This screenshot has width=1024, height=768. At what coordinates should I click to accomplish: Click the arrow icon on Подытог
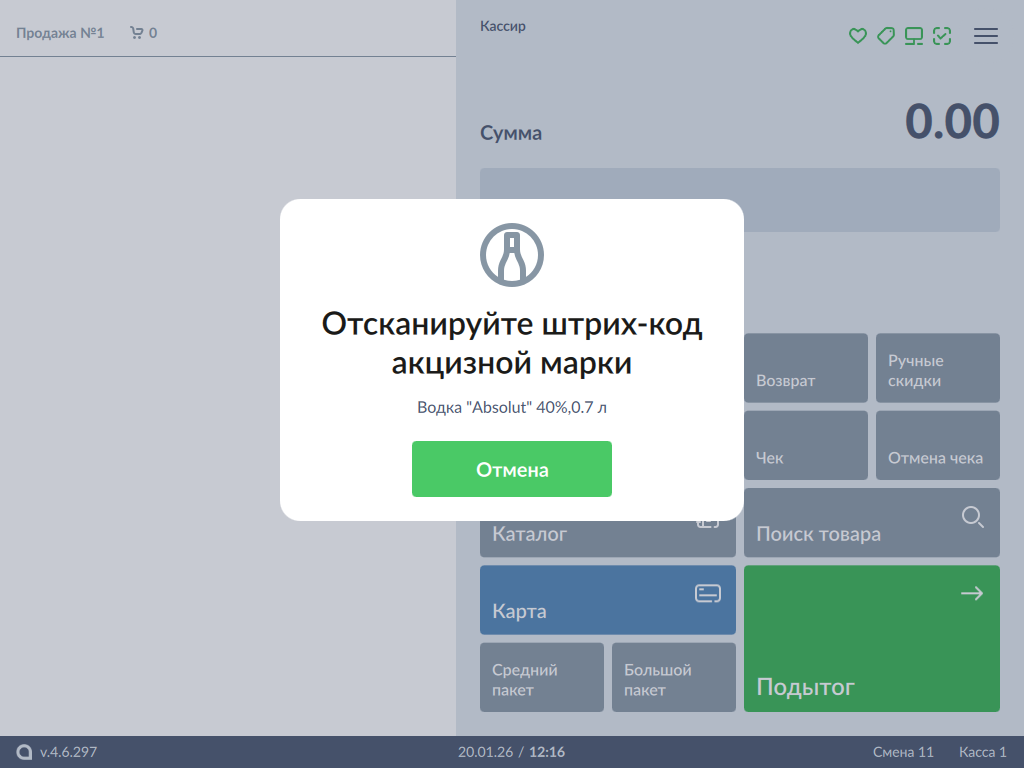point(971,594)
